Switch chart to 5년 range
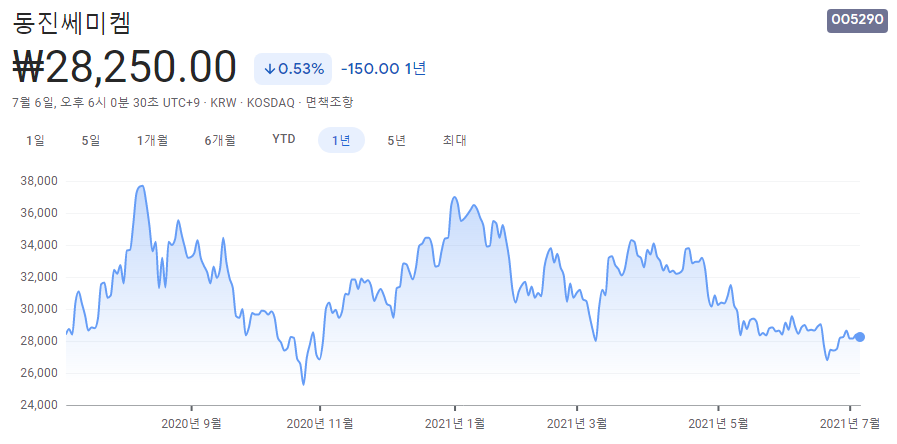 click(396, 140)
